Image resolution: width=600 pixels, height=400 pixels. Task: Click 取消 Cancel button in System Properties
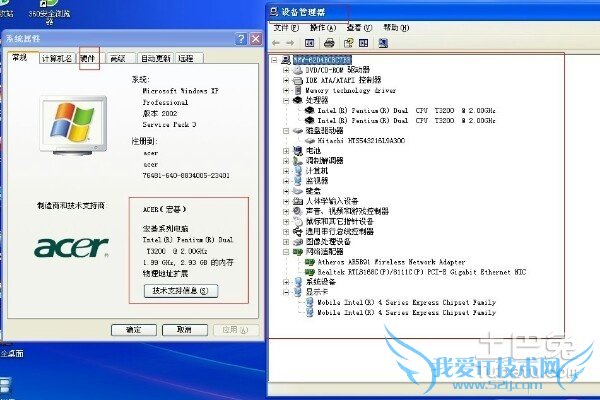point(184,330)
